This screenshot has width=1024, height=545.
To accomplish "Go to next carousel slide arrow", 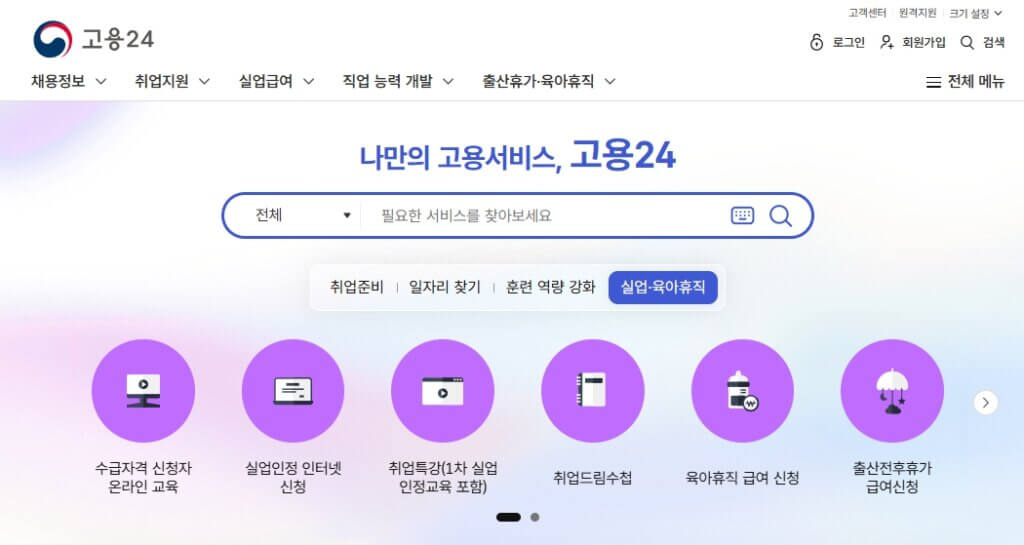I will 986,403.
